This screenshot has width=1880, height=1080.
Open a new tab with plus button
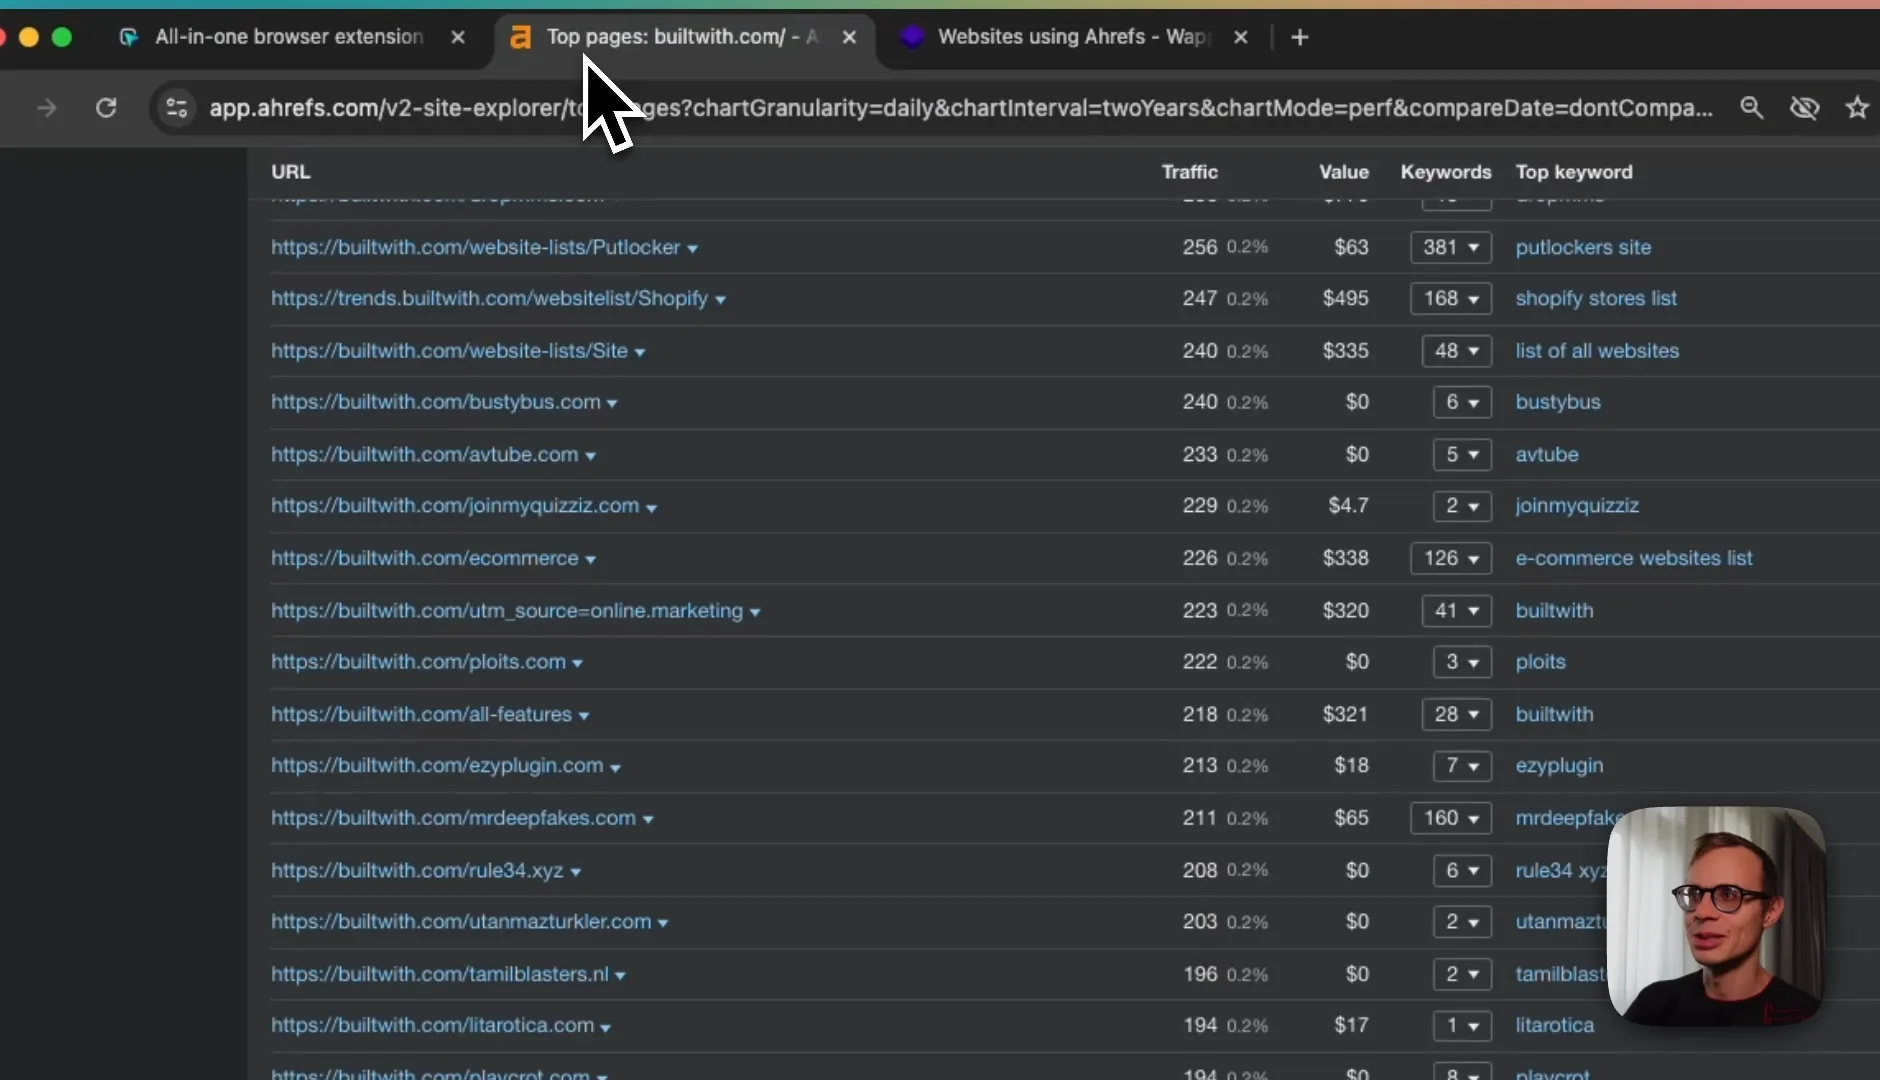pyautogui.click(x=1299, y=37)
